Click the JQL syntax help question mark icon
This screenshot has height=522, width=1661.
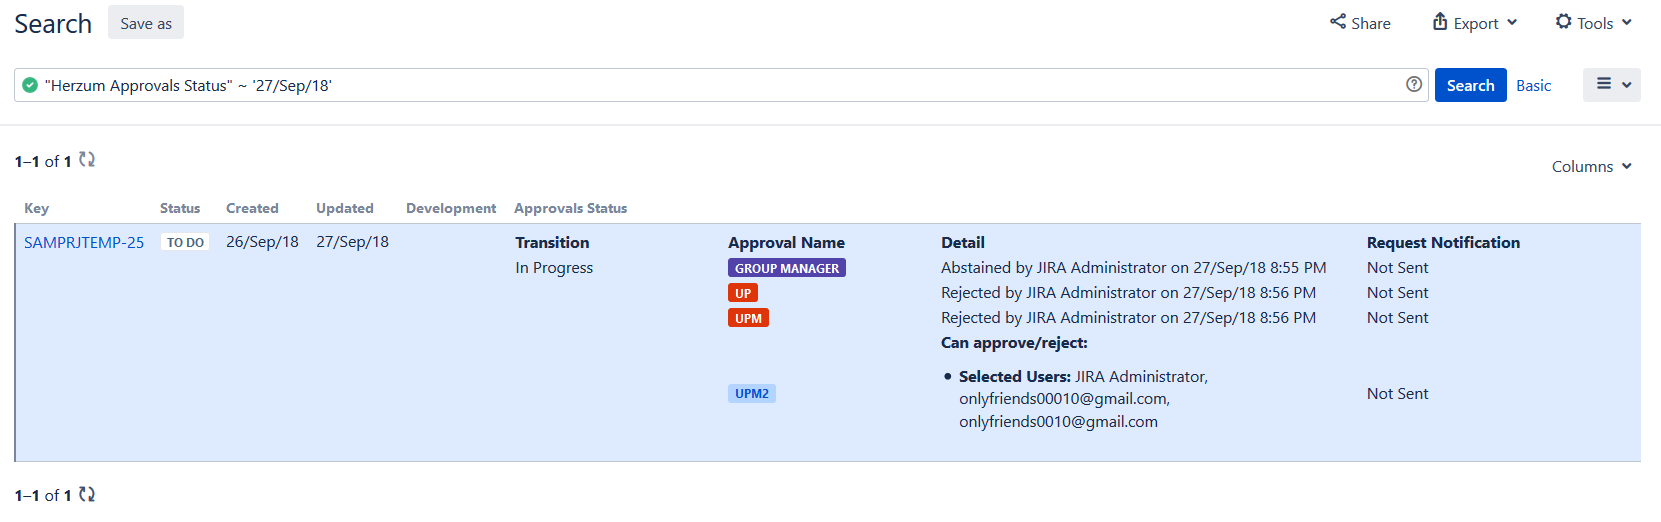click(1413, 85)
